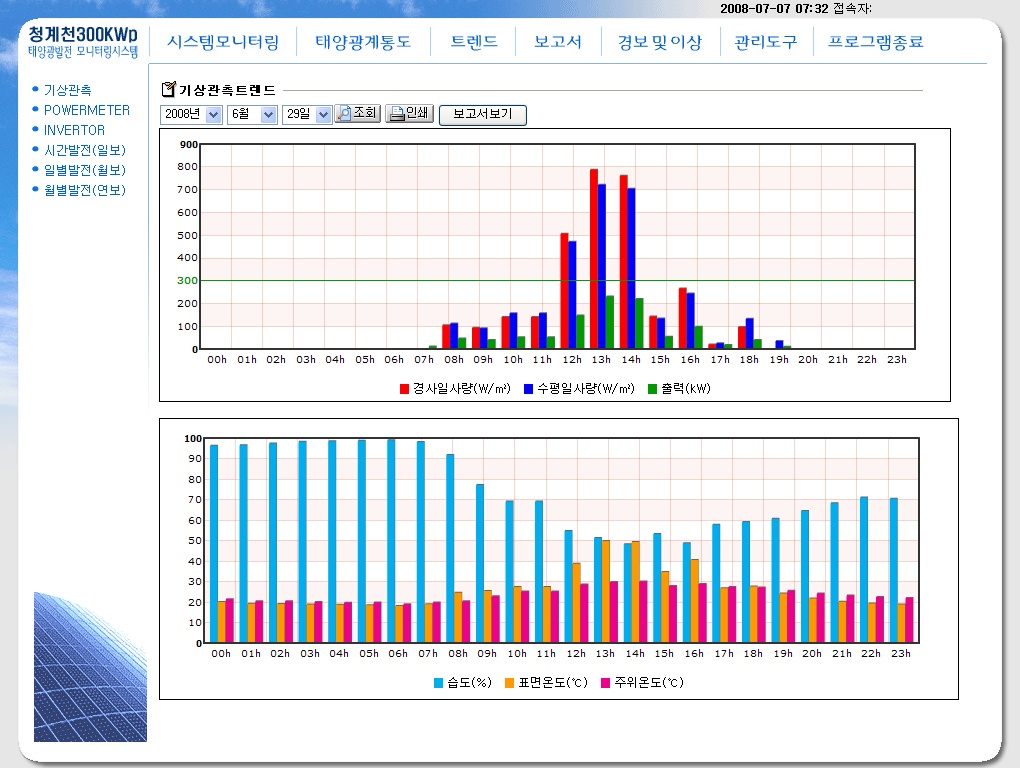The height and width of the screenshot is (768, 1020).
Task: Click the bullet icon beside 기상관측
Action: (x=36, y=90)
